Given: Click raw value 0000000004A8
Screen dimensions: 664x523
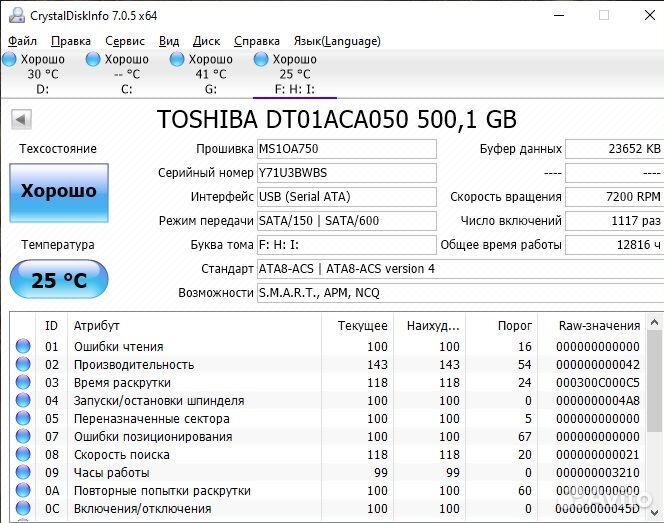Looking at the screenshot, I should click(x=598, y=401).
